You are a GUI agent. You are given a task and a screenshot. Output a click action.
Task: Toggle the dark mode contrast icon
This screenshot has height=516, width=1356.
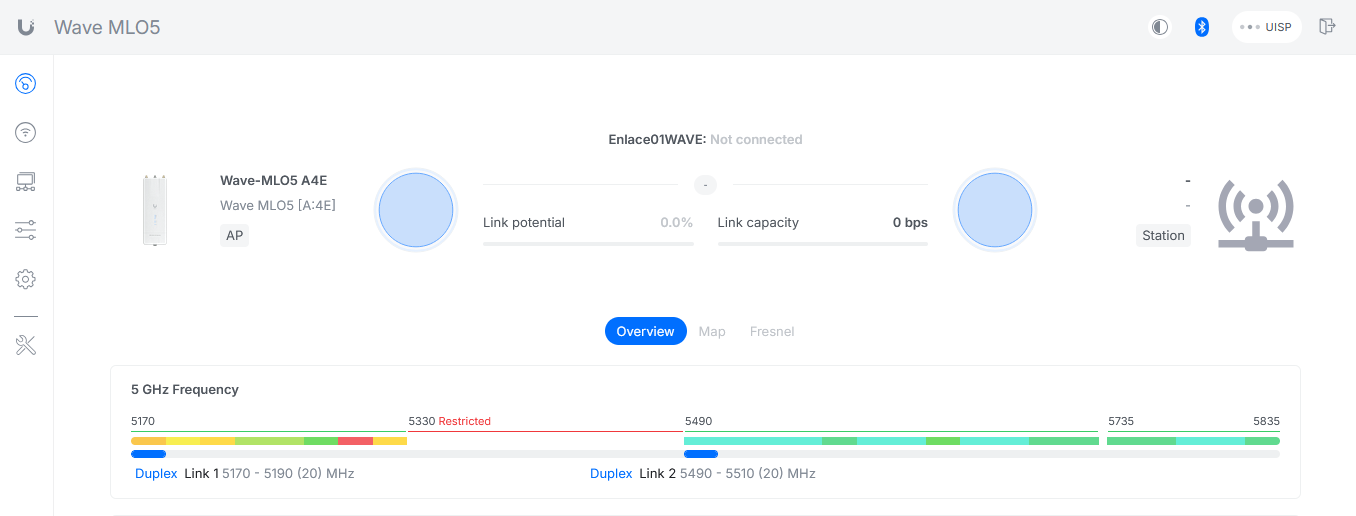[1160, 27]
